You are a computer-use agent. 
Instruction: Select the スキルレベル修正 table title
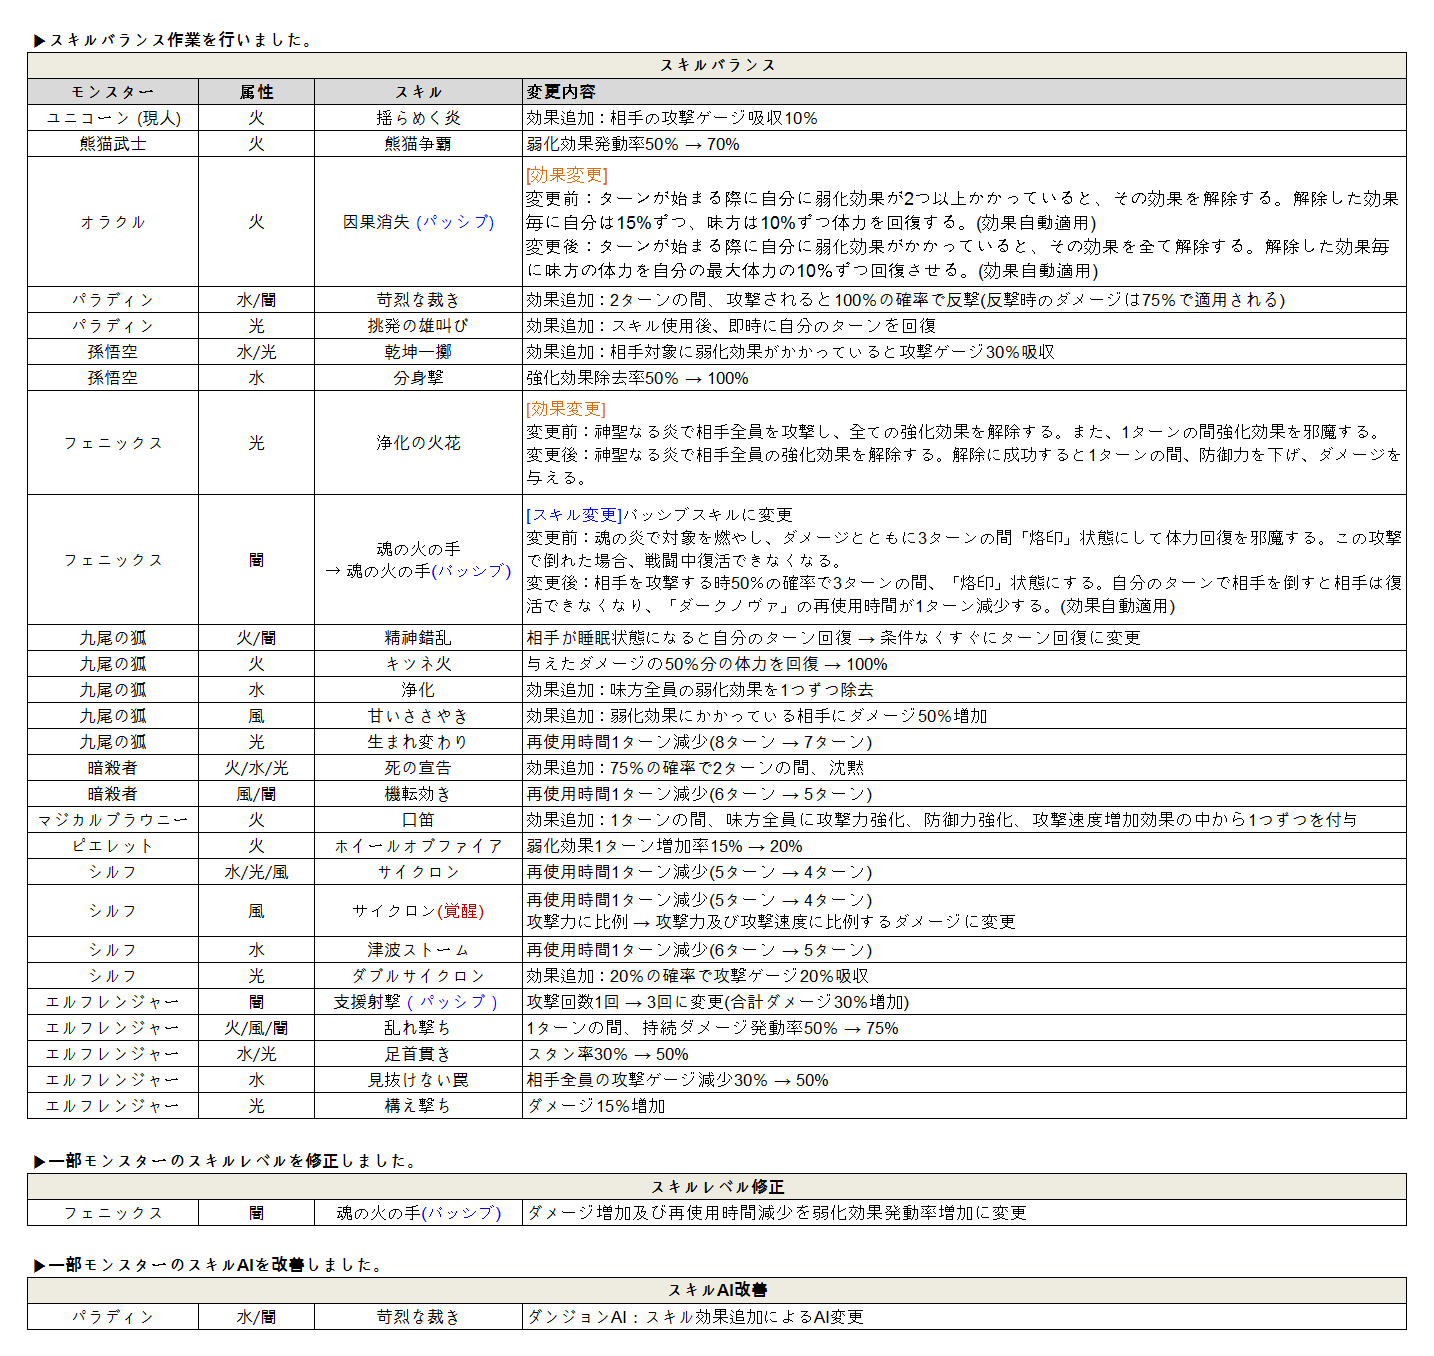717,1187
